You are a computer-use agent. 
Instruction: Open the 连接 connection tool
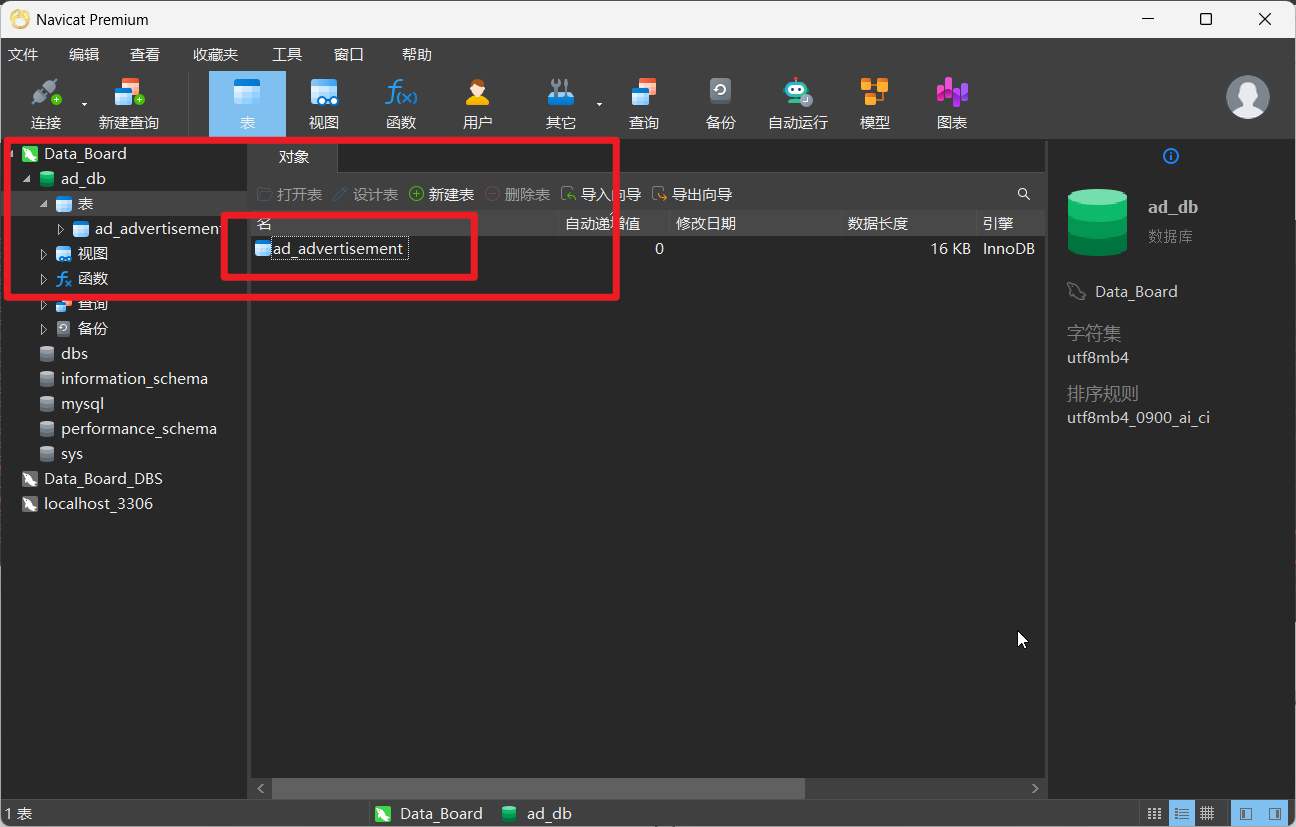coord(46,104)
